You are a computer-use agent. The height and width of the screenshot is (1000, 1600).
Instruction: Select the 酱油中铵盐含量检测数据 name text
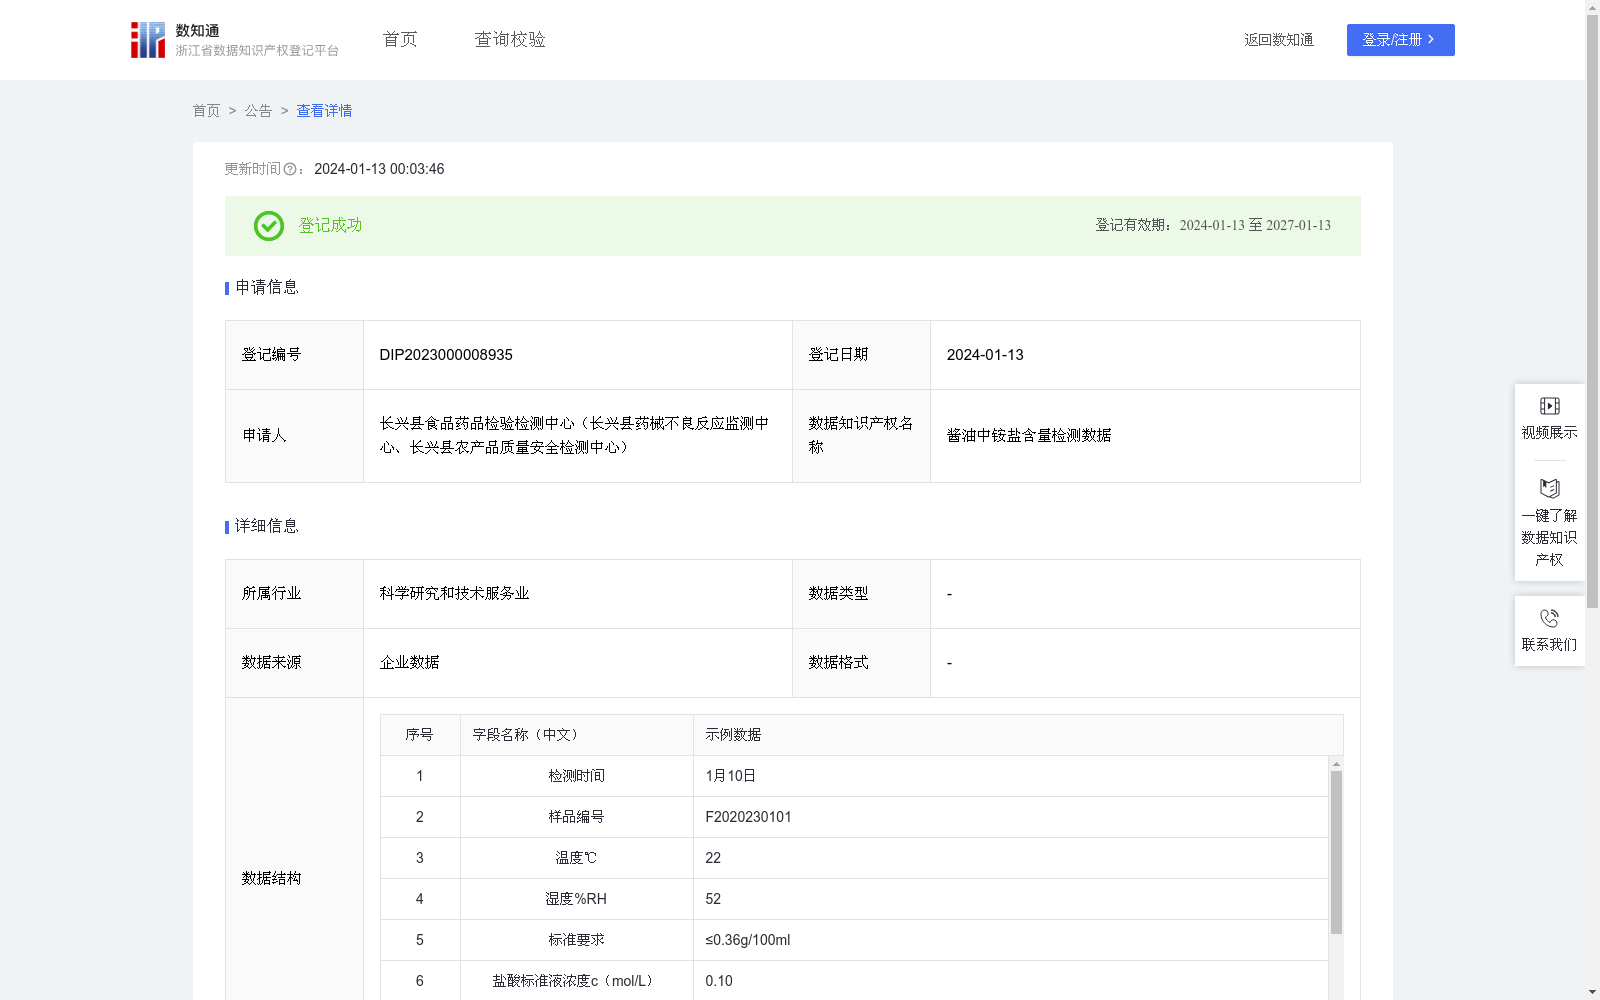(1029, 436)
